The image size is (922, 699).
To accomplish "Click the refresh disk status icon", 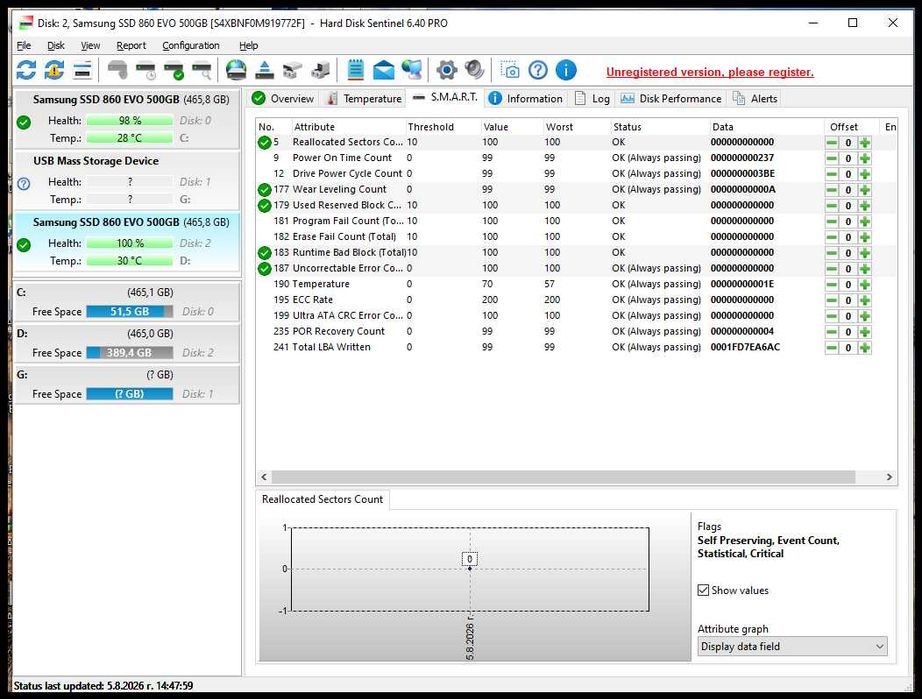I will (x=26, y=71).
